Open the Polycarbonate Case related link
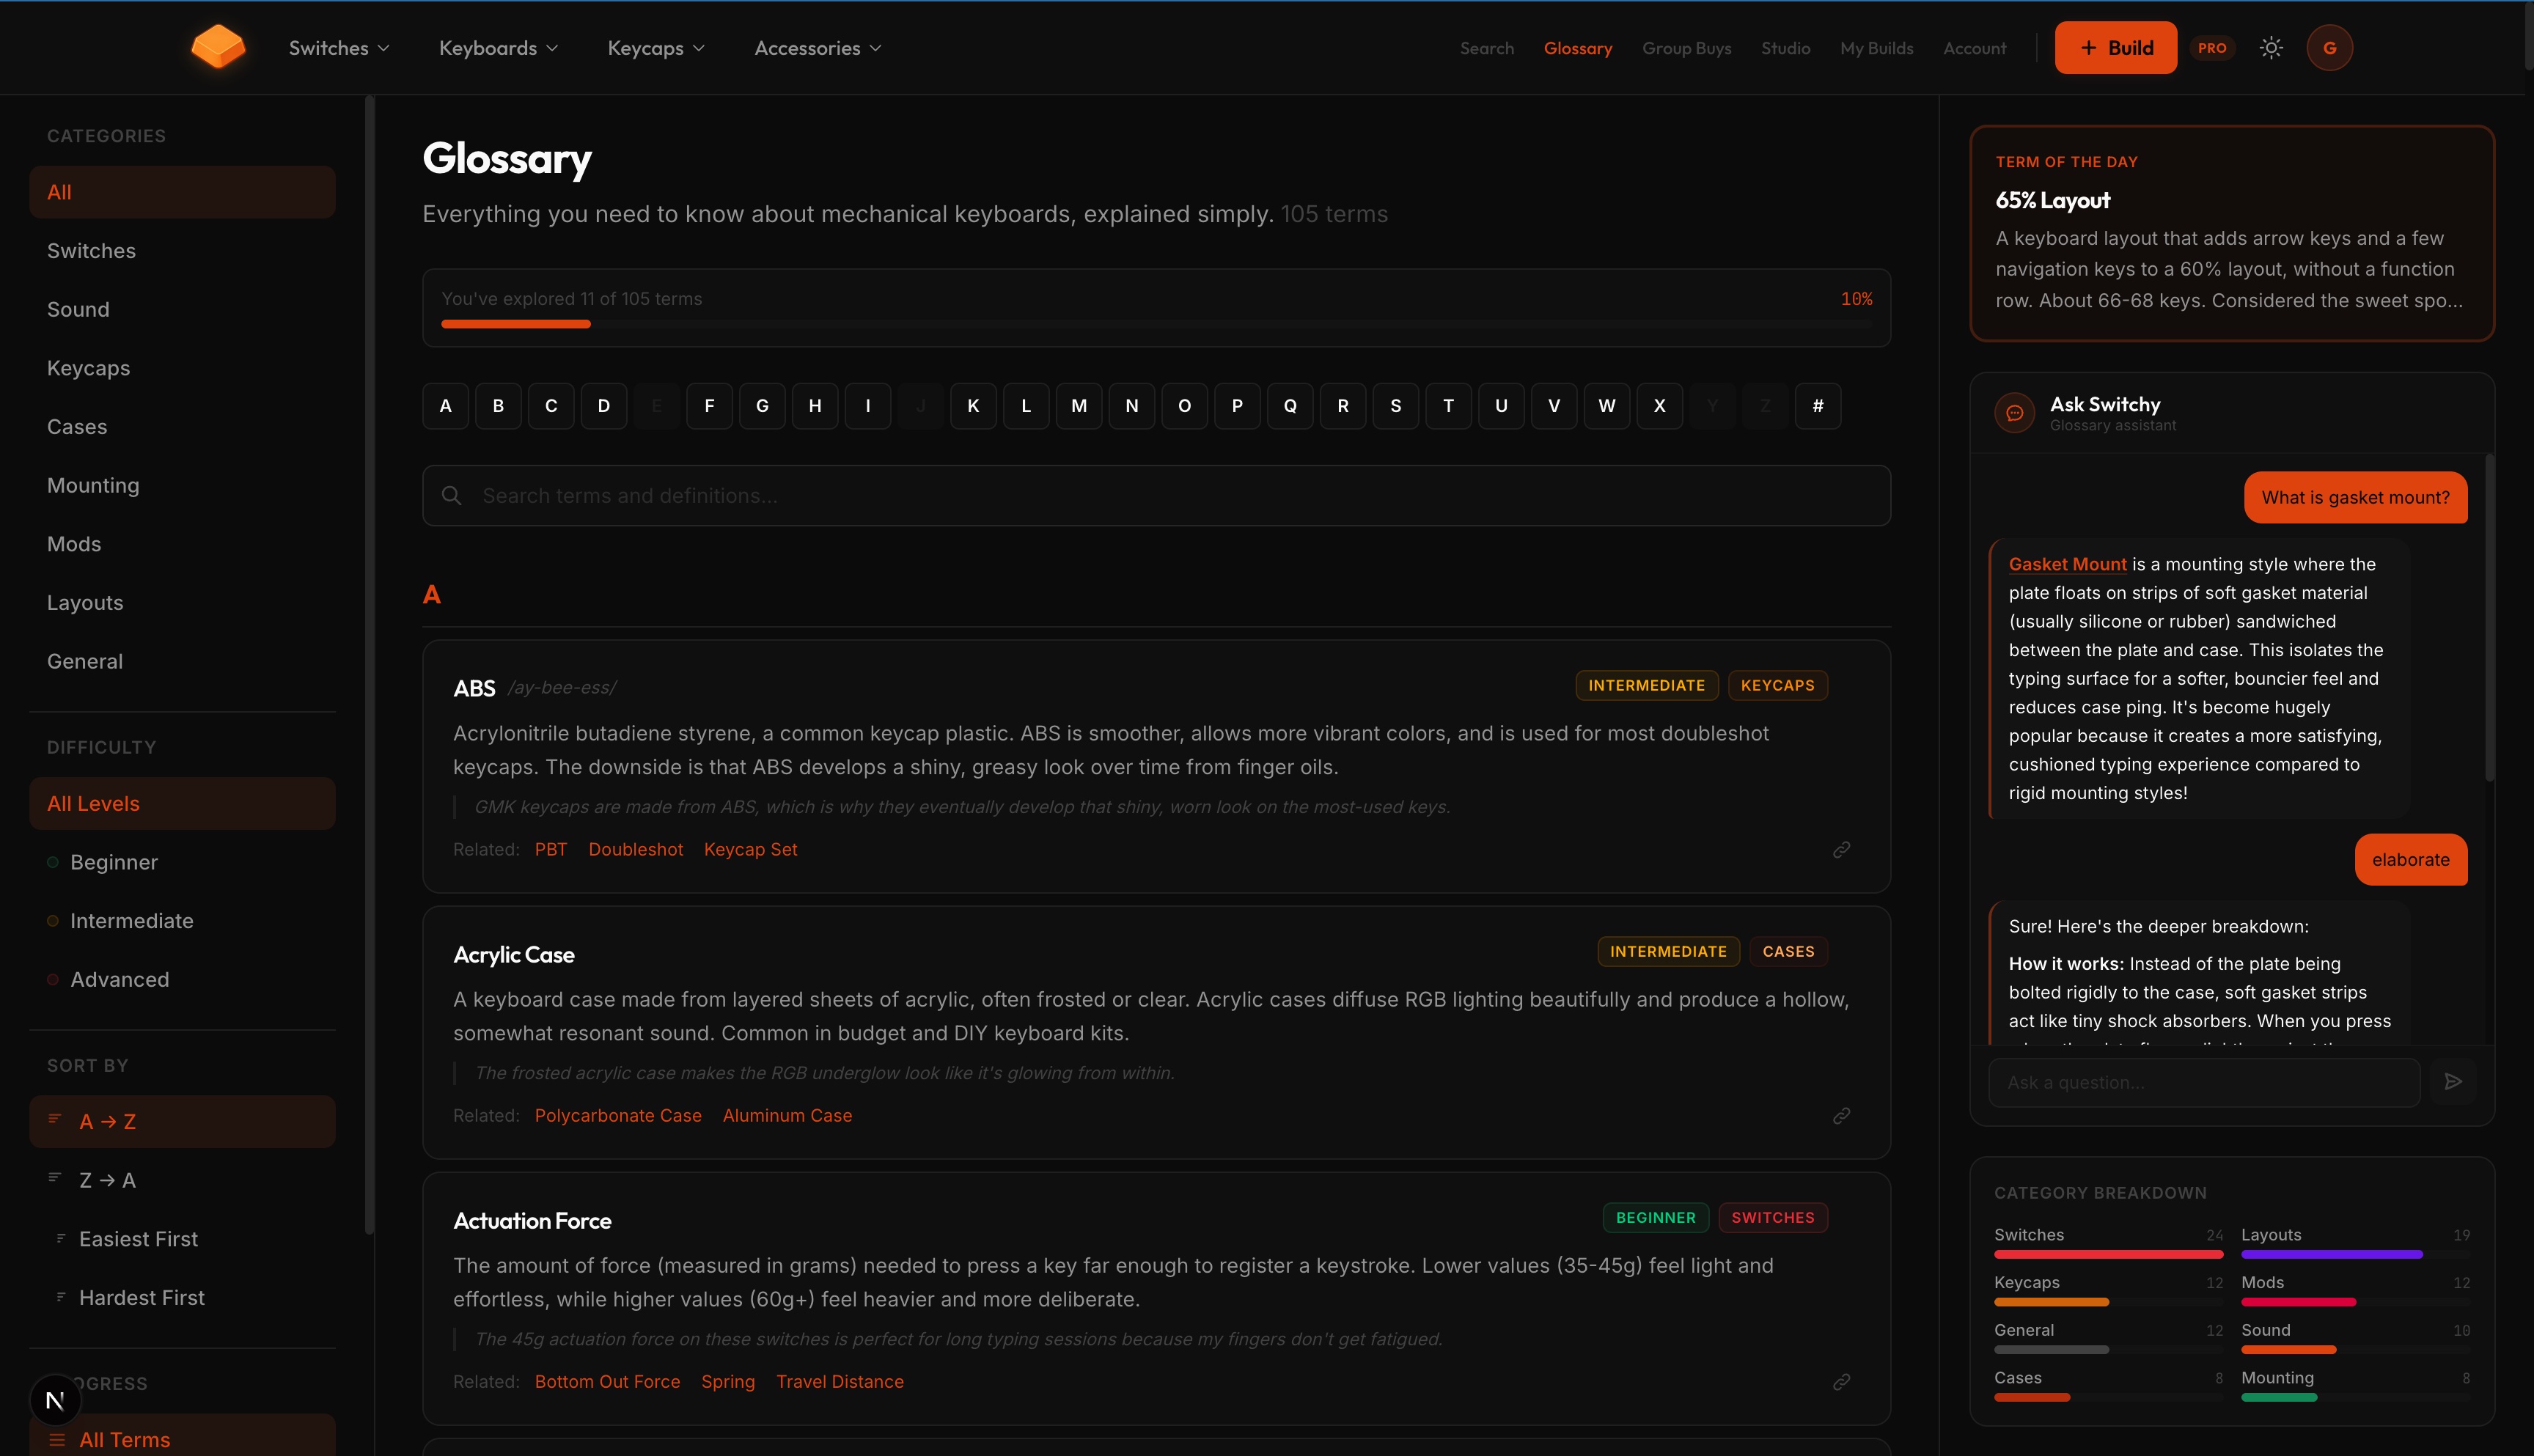 pos(618,1115)
